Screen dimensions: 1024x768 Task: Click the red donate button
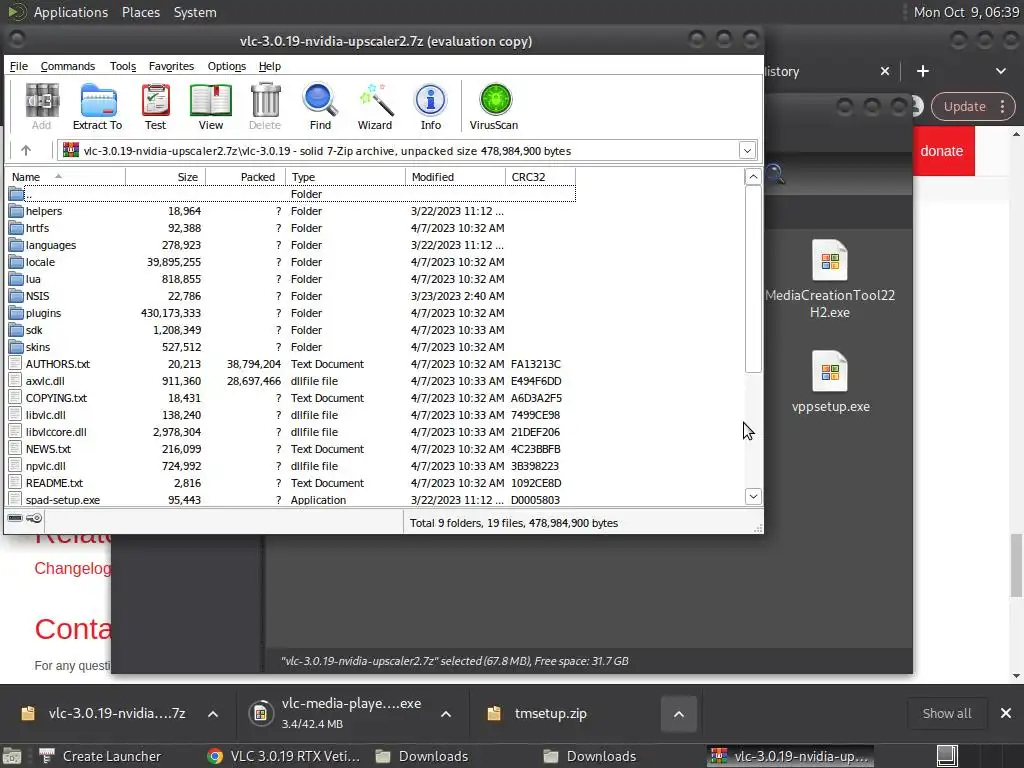click(941, 151)
